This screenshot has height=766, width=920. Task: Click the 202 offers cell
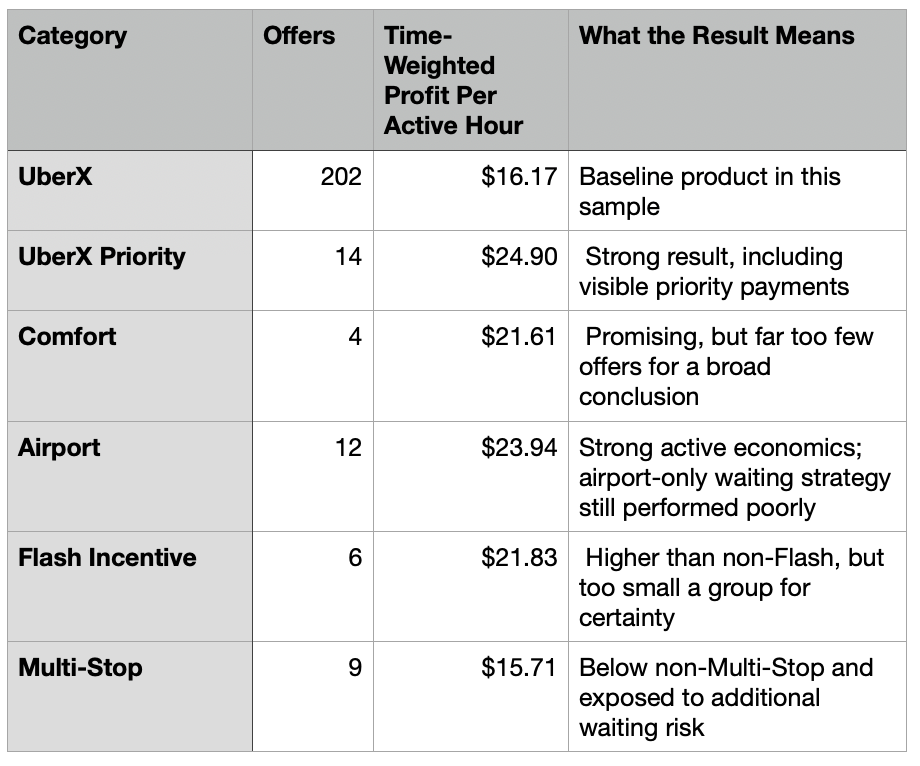[313, 191]
